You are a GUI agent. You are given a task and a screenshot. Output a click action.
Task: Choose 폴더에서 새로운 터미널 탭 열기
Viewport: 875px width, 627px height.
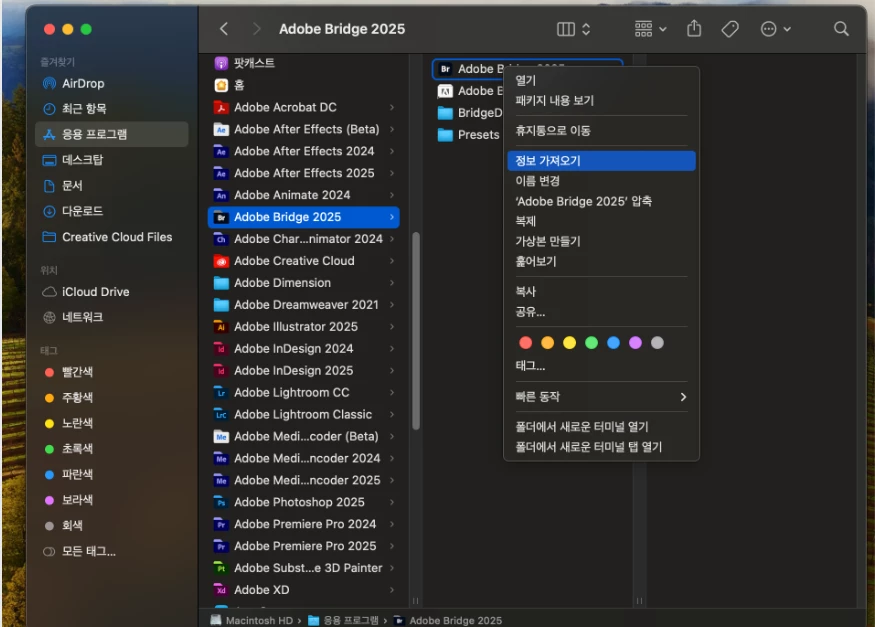coord(601,447)
